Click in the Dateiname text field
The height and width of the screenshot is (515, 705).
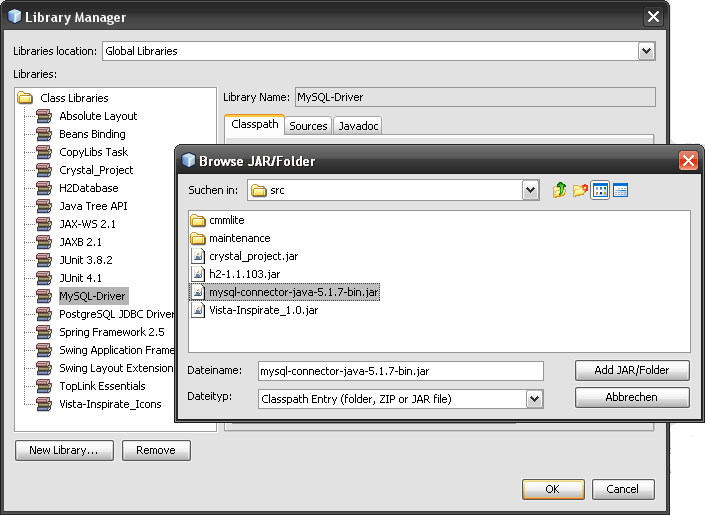coord(400,371)
